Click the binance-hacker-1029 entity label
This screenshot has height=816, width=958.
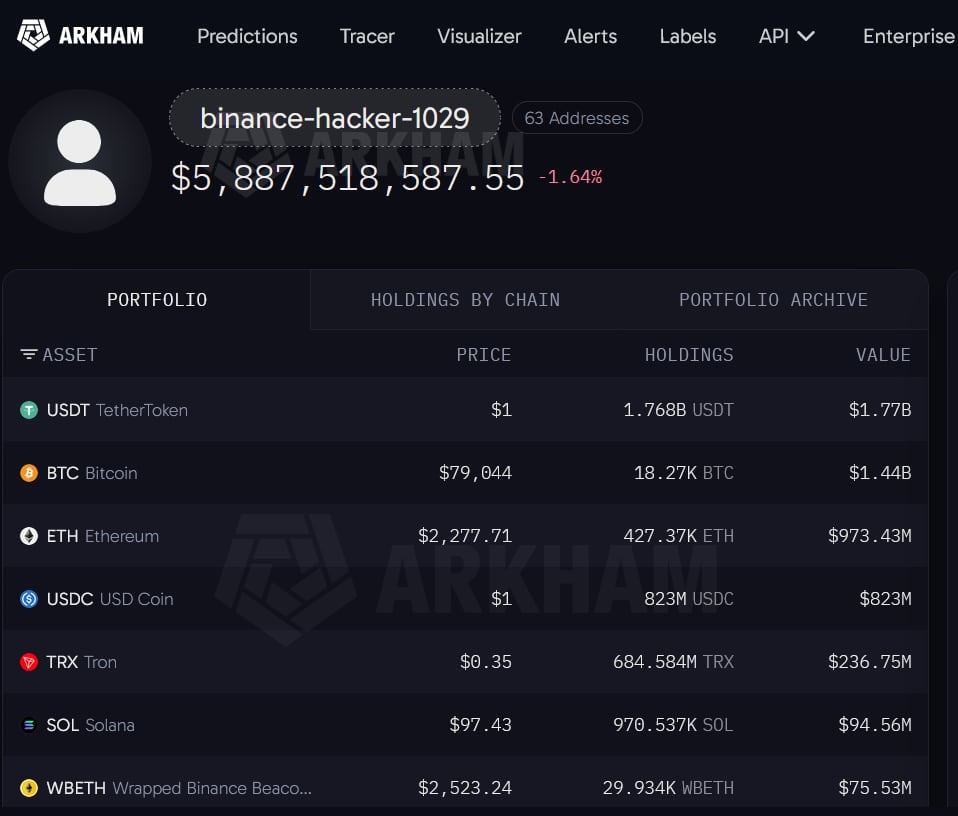coord(335,117)
